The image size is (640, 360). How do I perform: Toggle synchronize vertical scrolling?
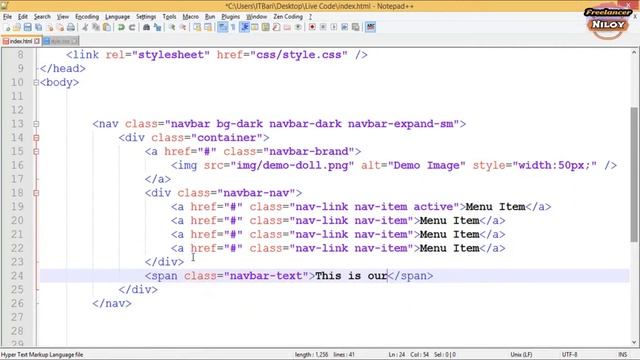[197, 27]
